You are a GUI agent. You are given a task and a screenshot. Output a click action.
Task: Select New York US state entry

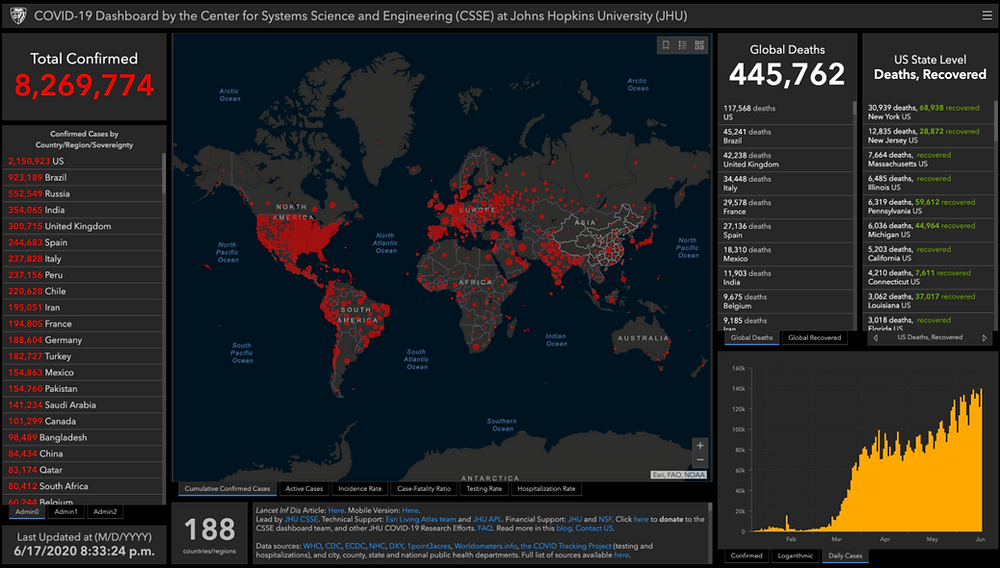[929, 112]
